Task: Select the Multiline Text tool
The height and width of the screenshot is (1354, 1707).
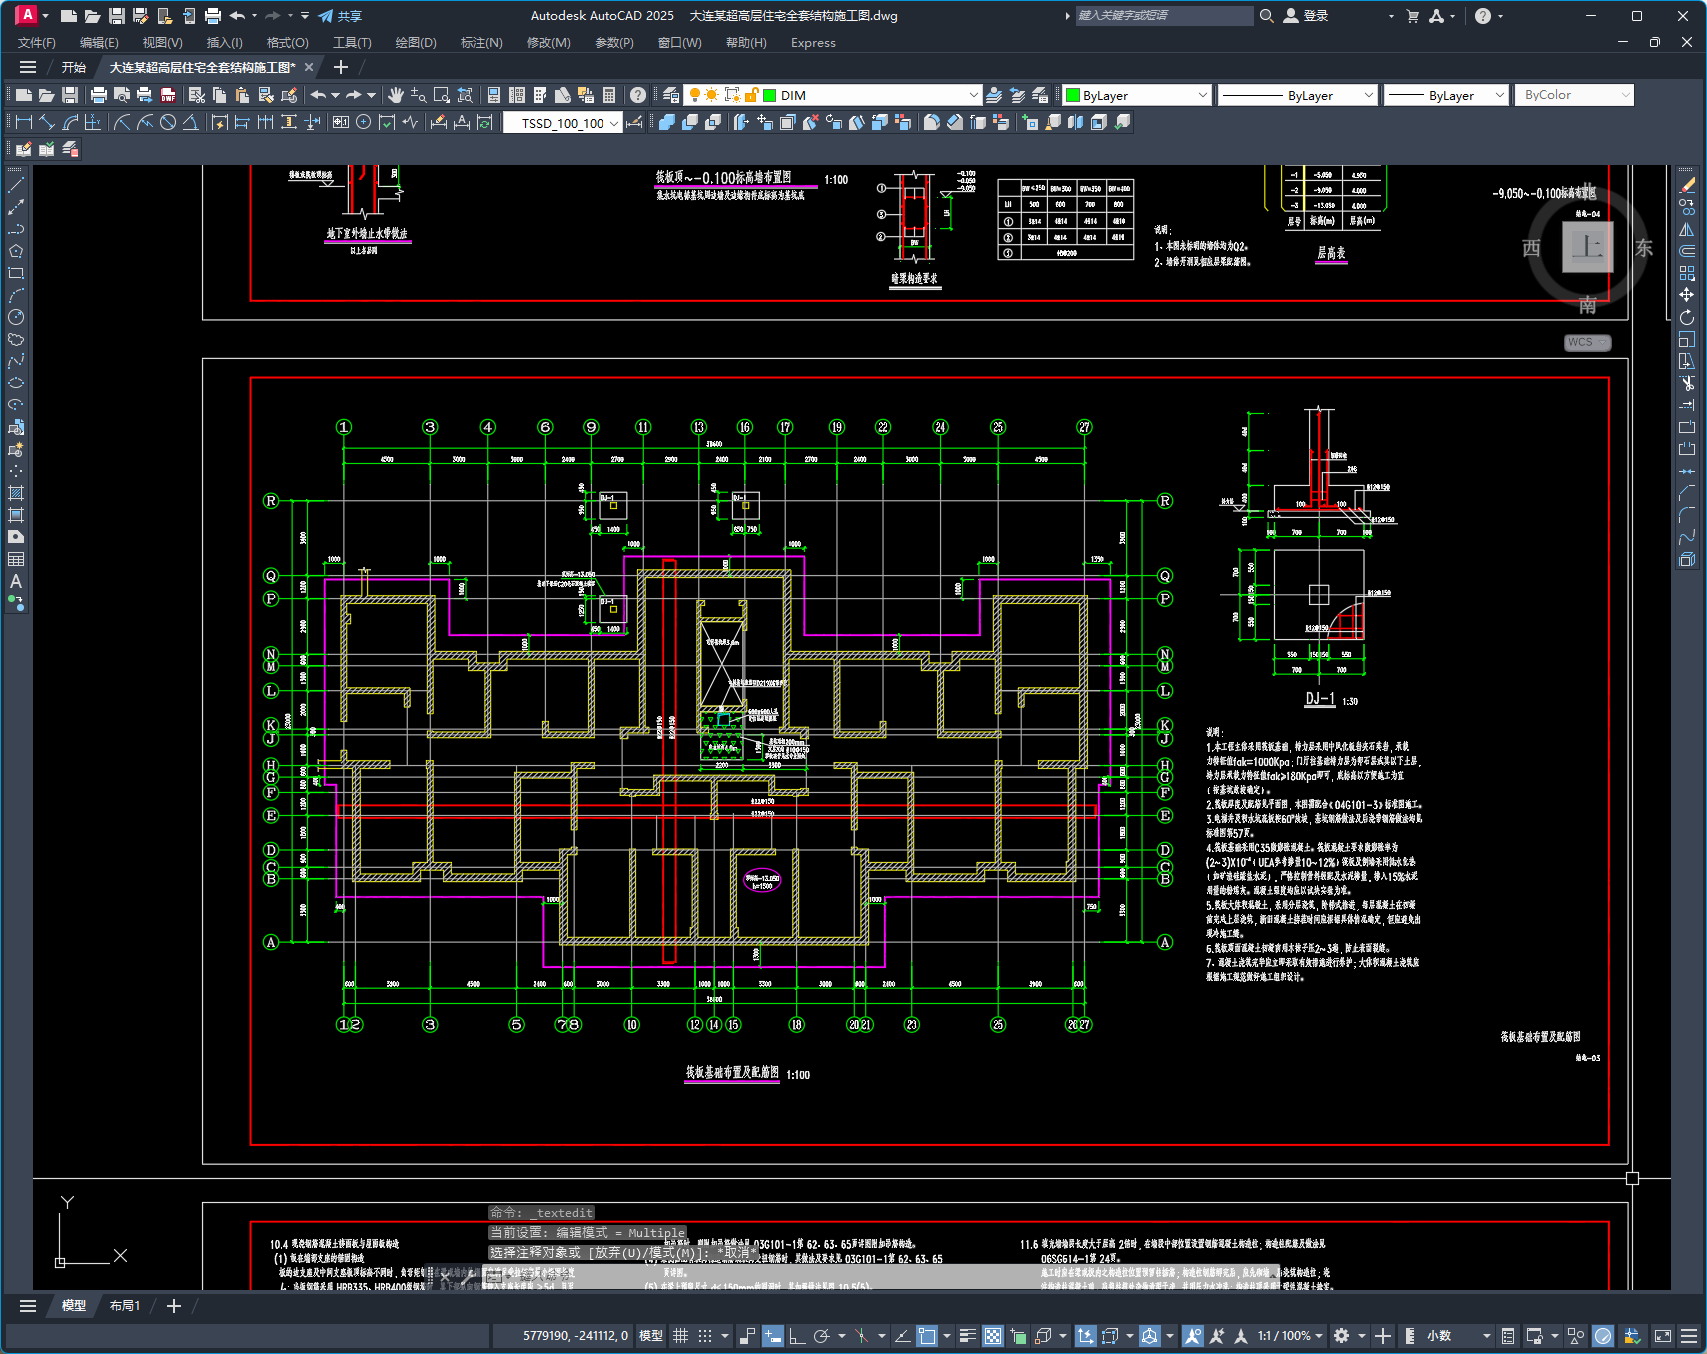Action: point(16,581)
